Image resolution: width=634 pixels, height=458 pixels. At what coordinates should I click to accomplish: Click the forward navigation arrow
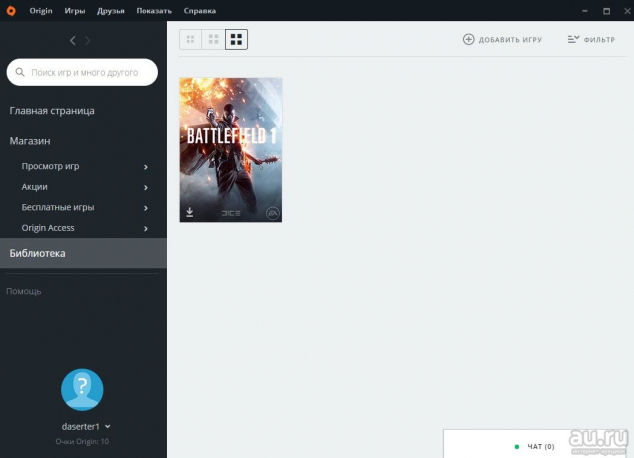pos(88,40)
